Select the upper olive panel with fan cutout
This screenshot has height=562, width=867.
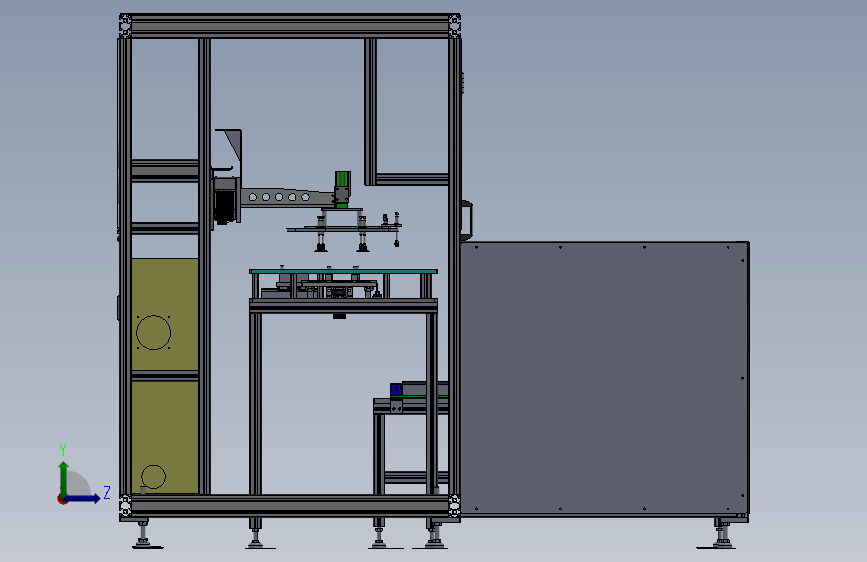click(x=165, y=314)
